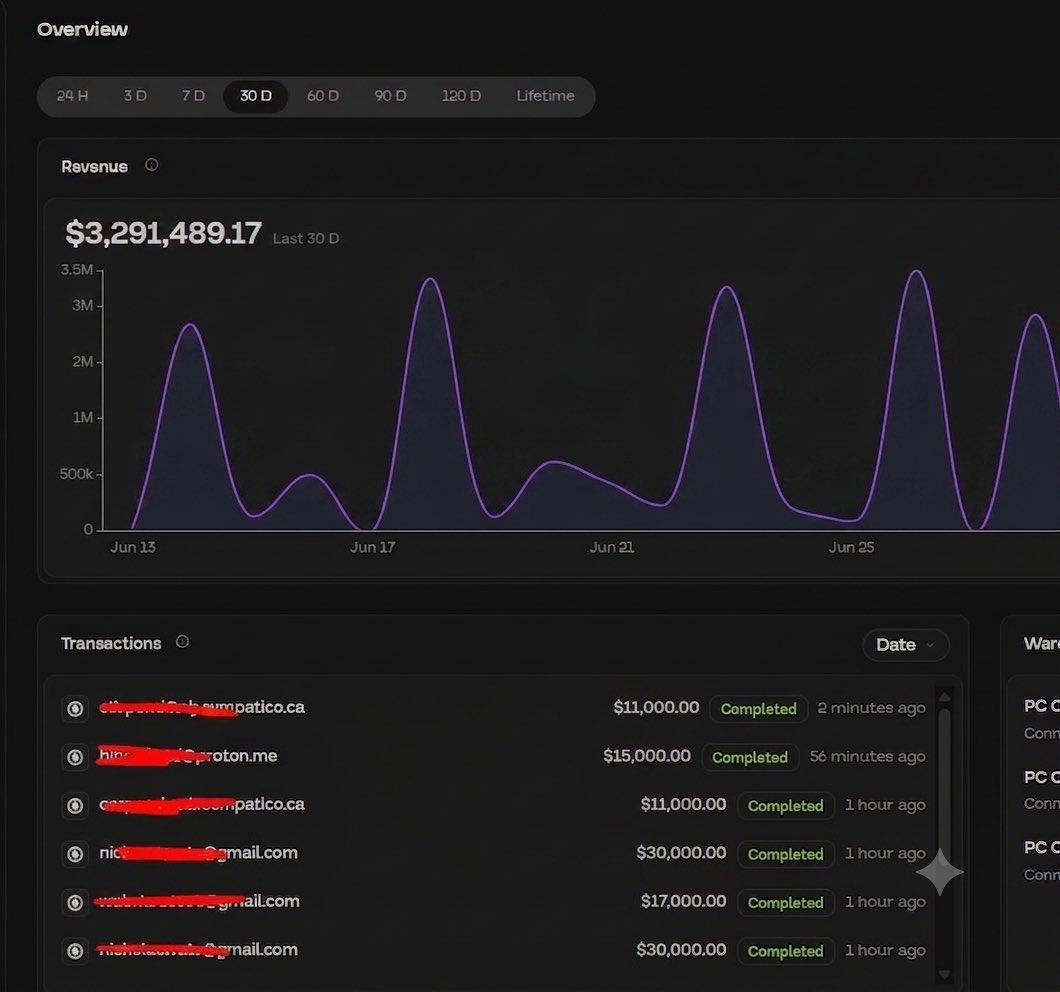This screenshot has width=1060, height=992.
Task: Open the 90 D time range
Action: (391, 96)
